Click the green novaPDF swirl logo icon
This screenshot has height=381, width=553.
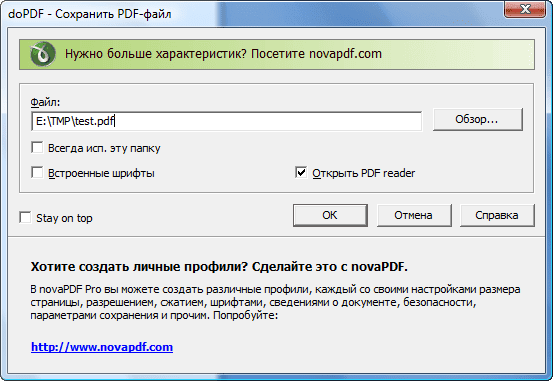[43, 54]
